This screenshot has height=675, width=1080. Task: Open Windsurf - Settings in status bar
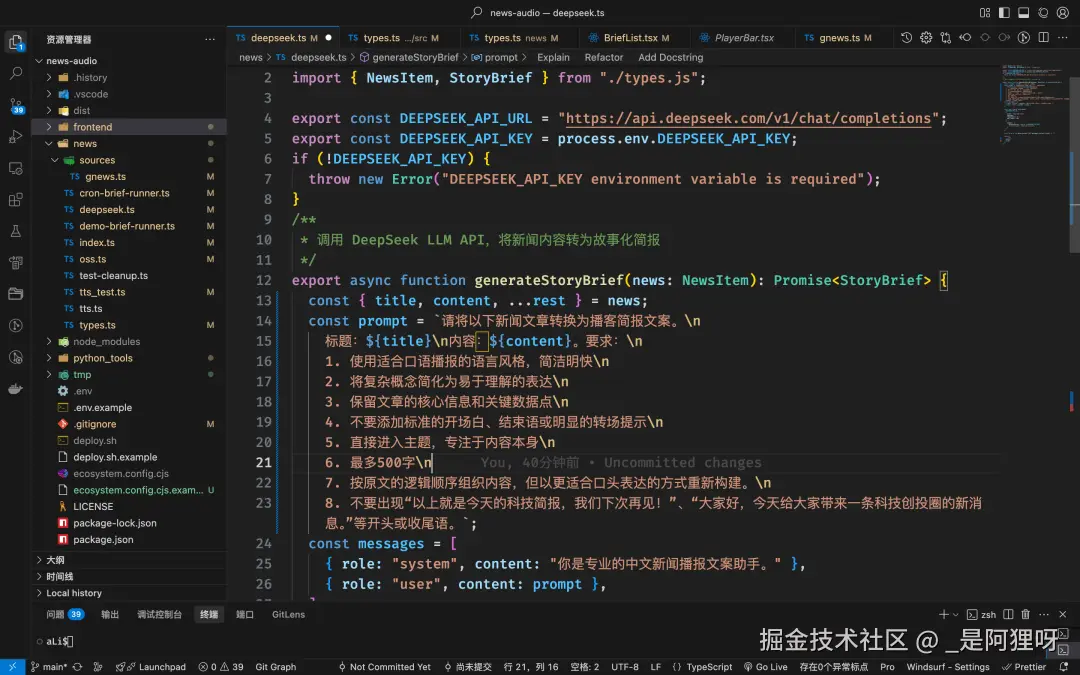(947, 667)
